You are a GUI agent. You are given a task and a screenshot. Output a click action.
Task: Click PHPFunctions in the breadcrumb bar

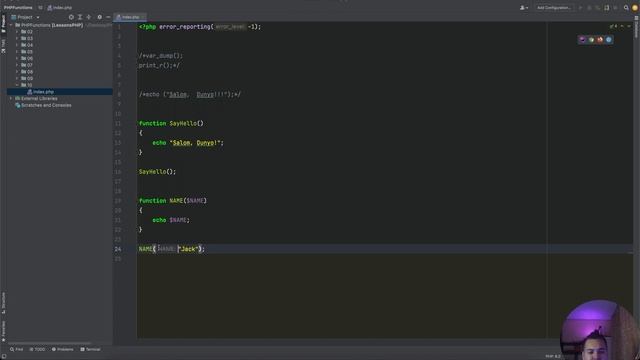click(18, 7)
